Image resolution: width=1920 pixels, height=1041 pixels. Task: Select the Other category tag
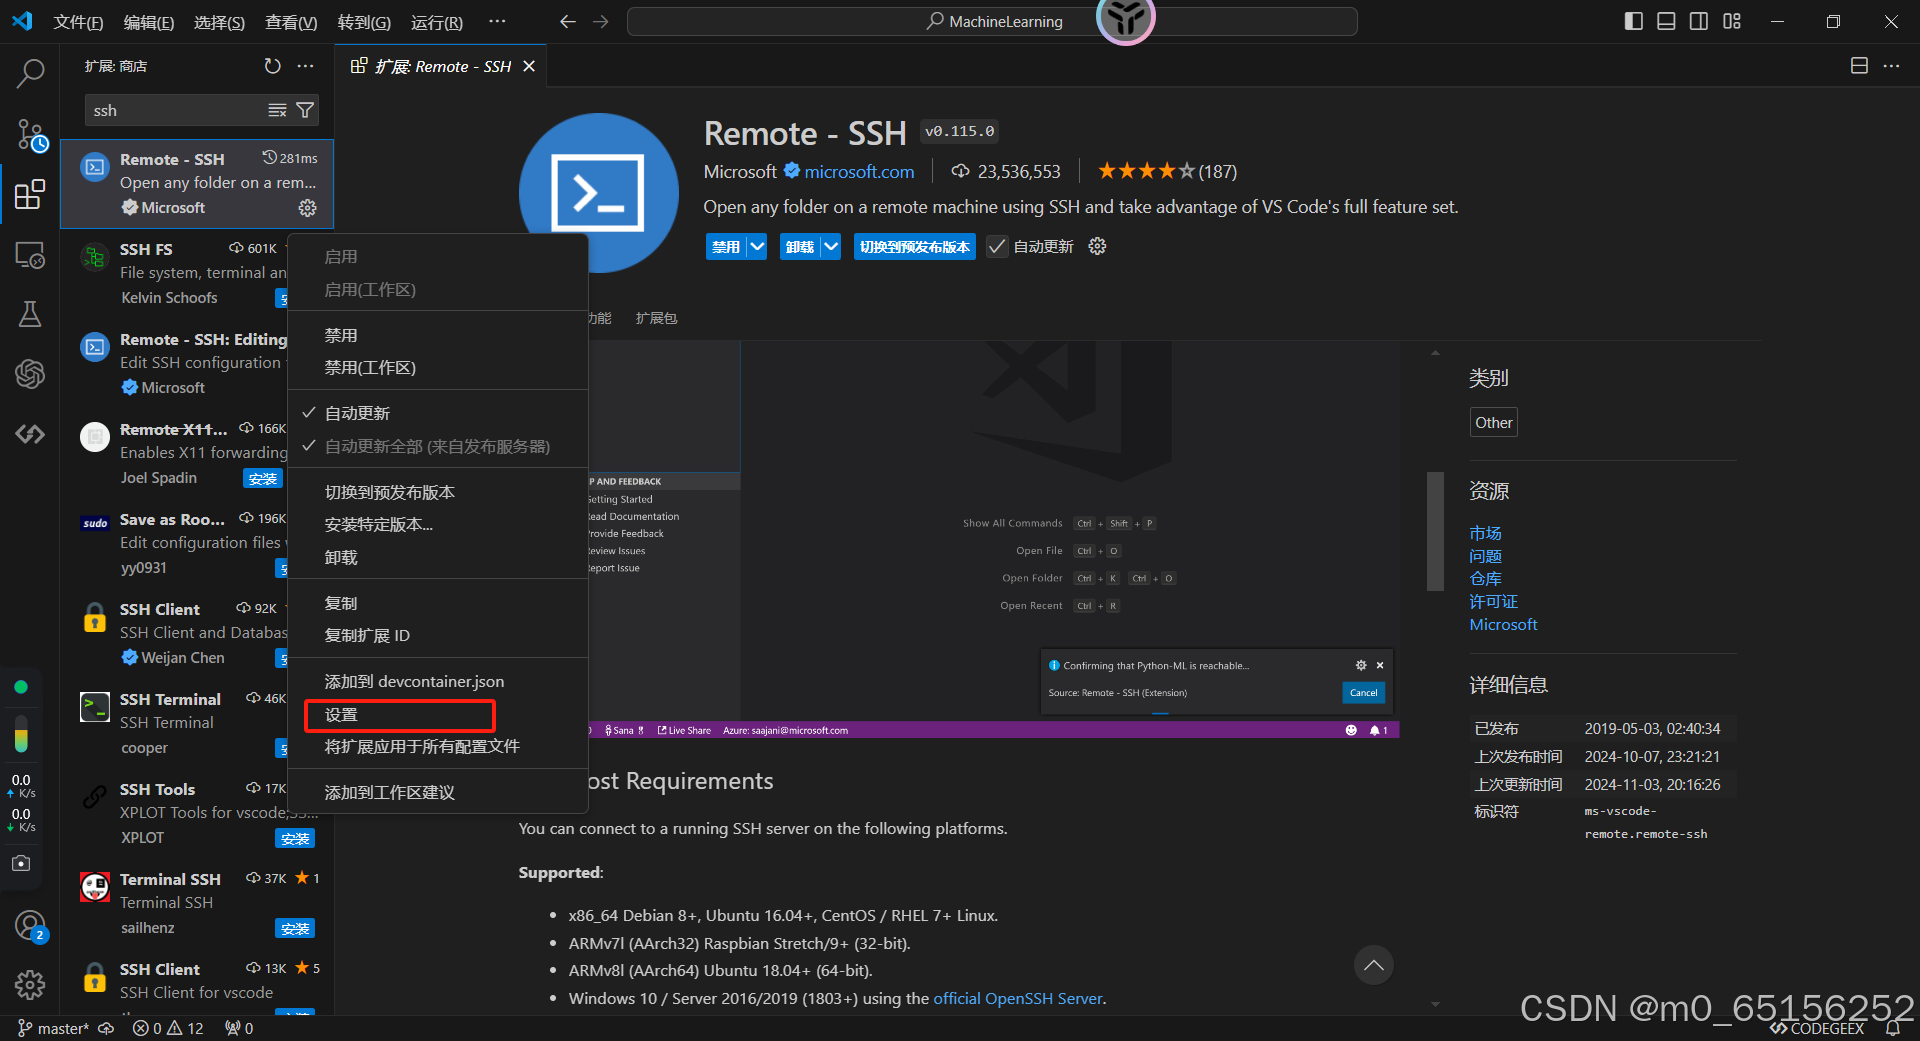coord(1493,423)
